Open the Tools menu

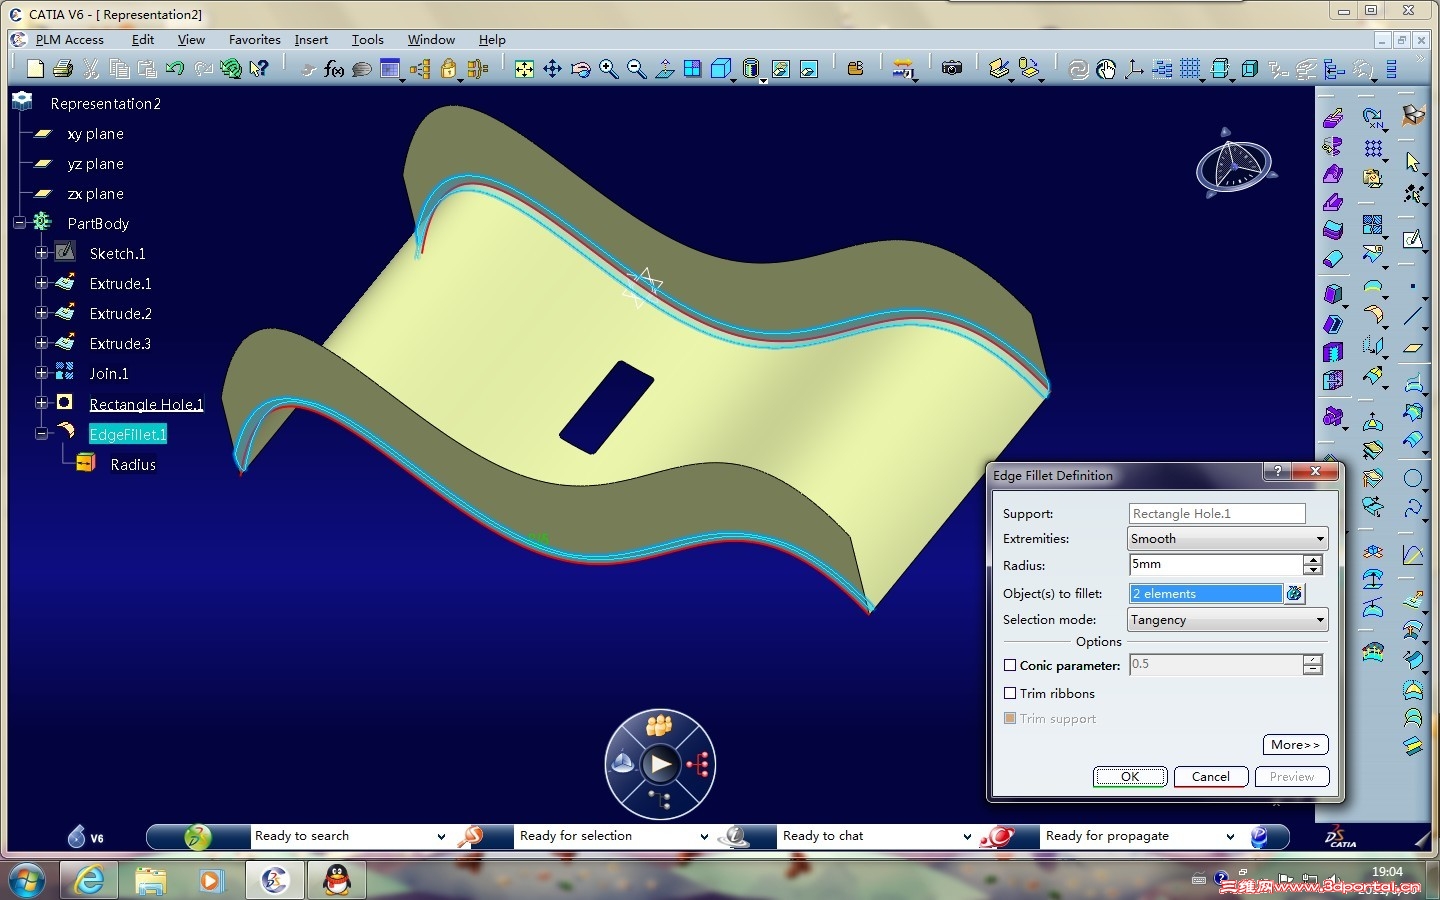tap(368, 40)
